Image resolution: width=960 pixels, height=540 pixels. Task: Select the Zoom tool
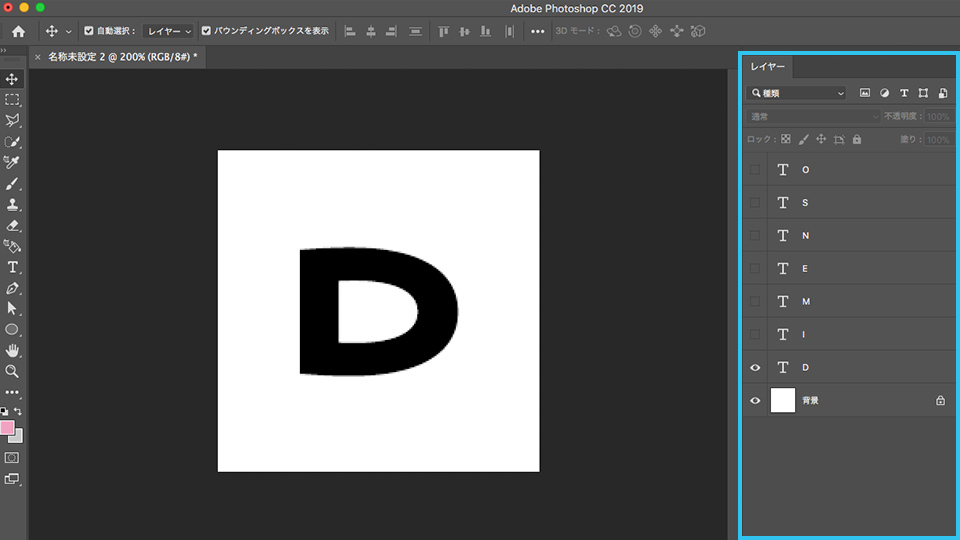tap(12, 371)
